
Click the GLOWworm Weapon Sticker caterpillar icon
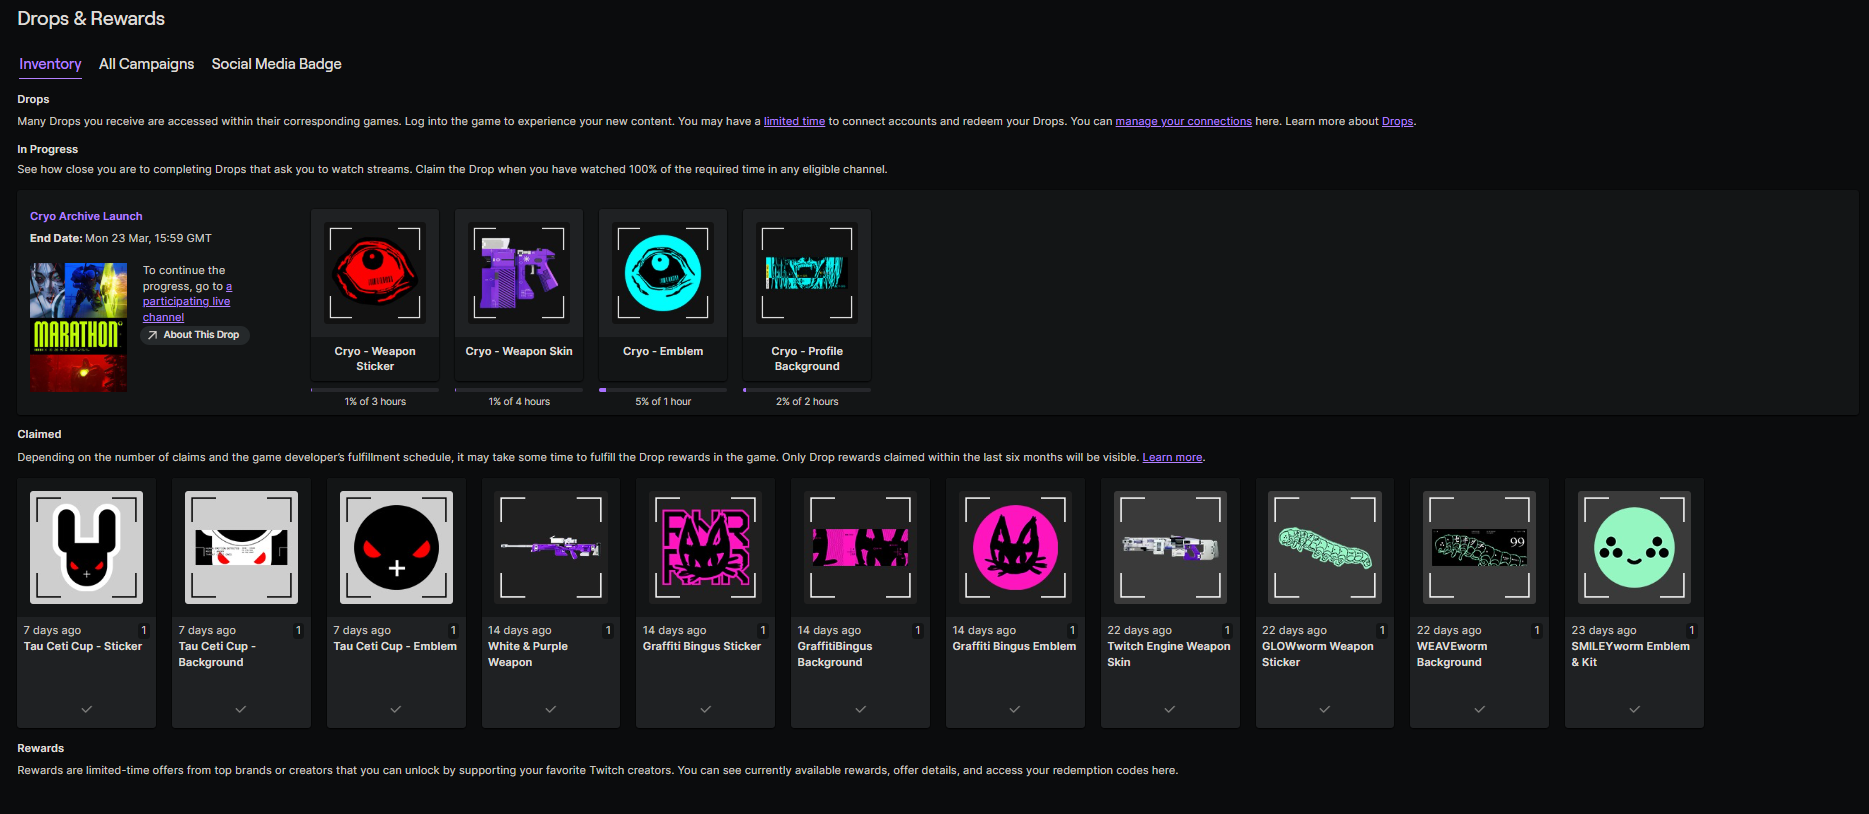click(x=1325, y=547)
